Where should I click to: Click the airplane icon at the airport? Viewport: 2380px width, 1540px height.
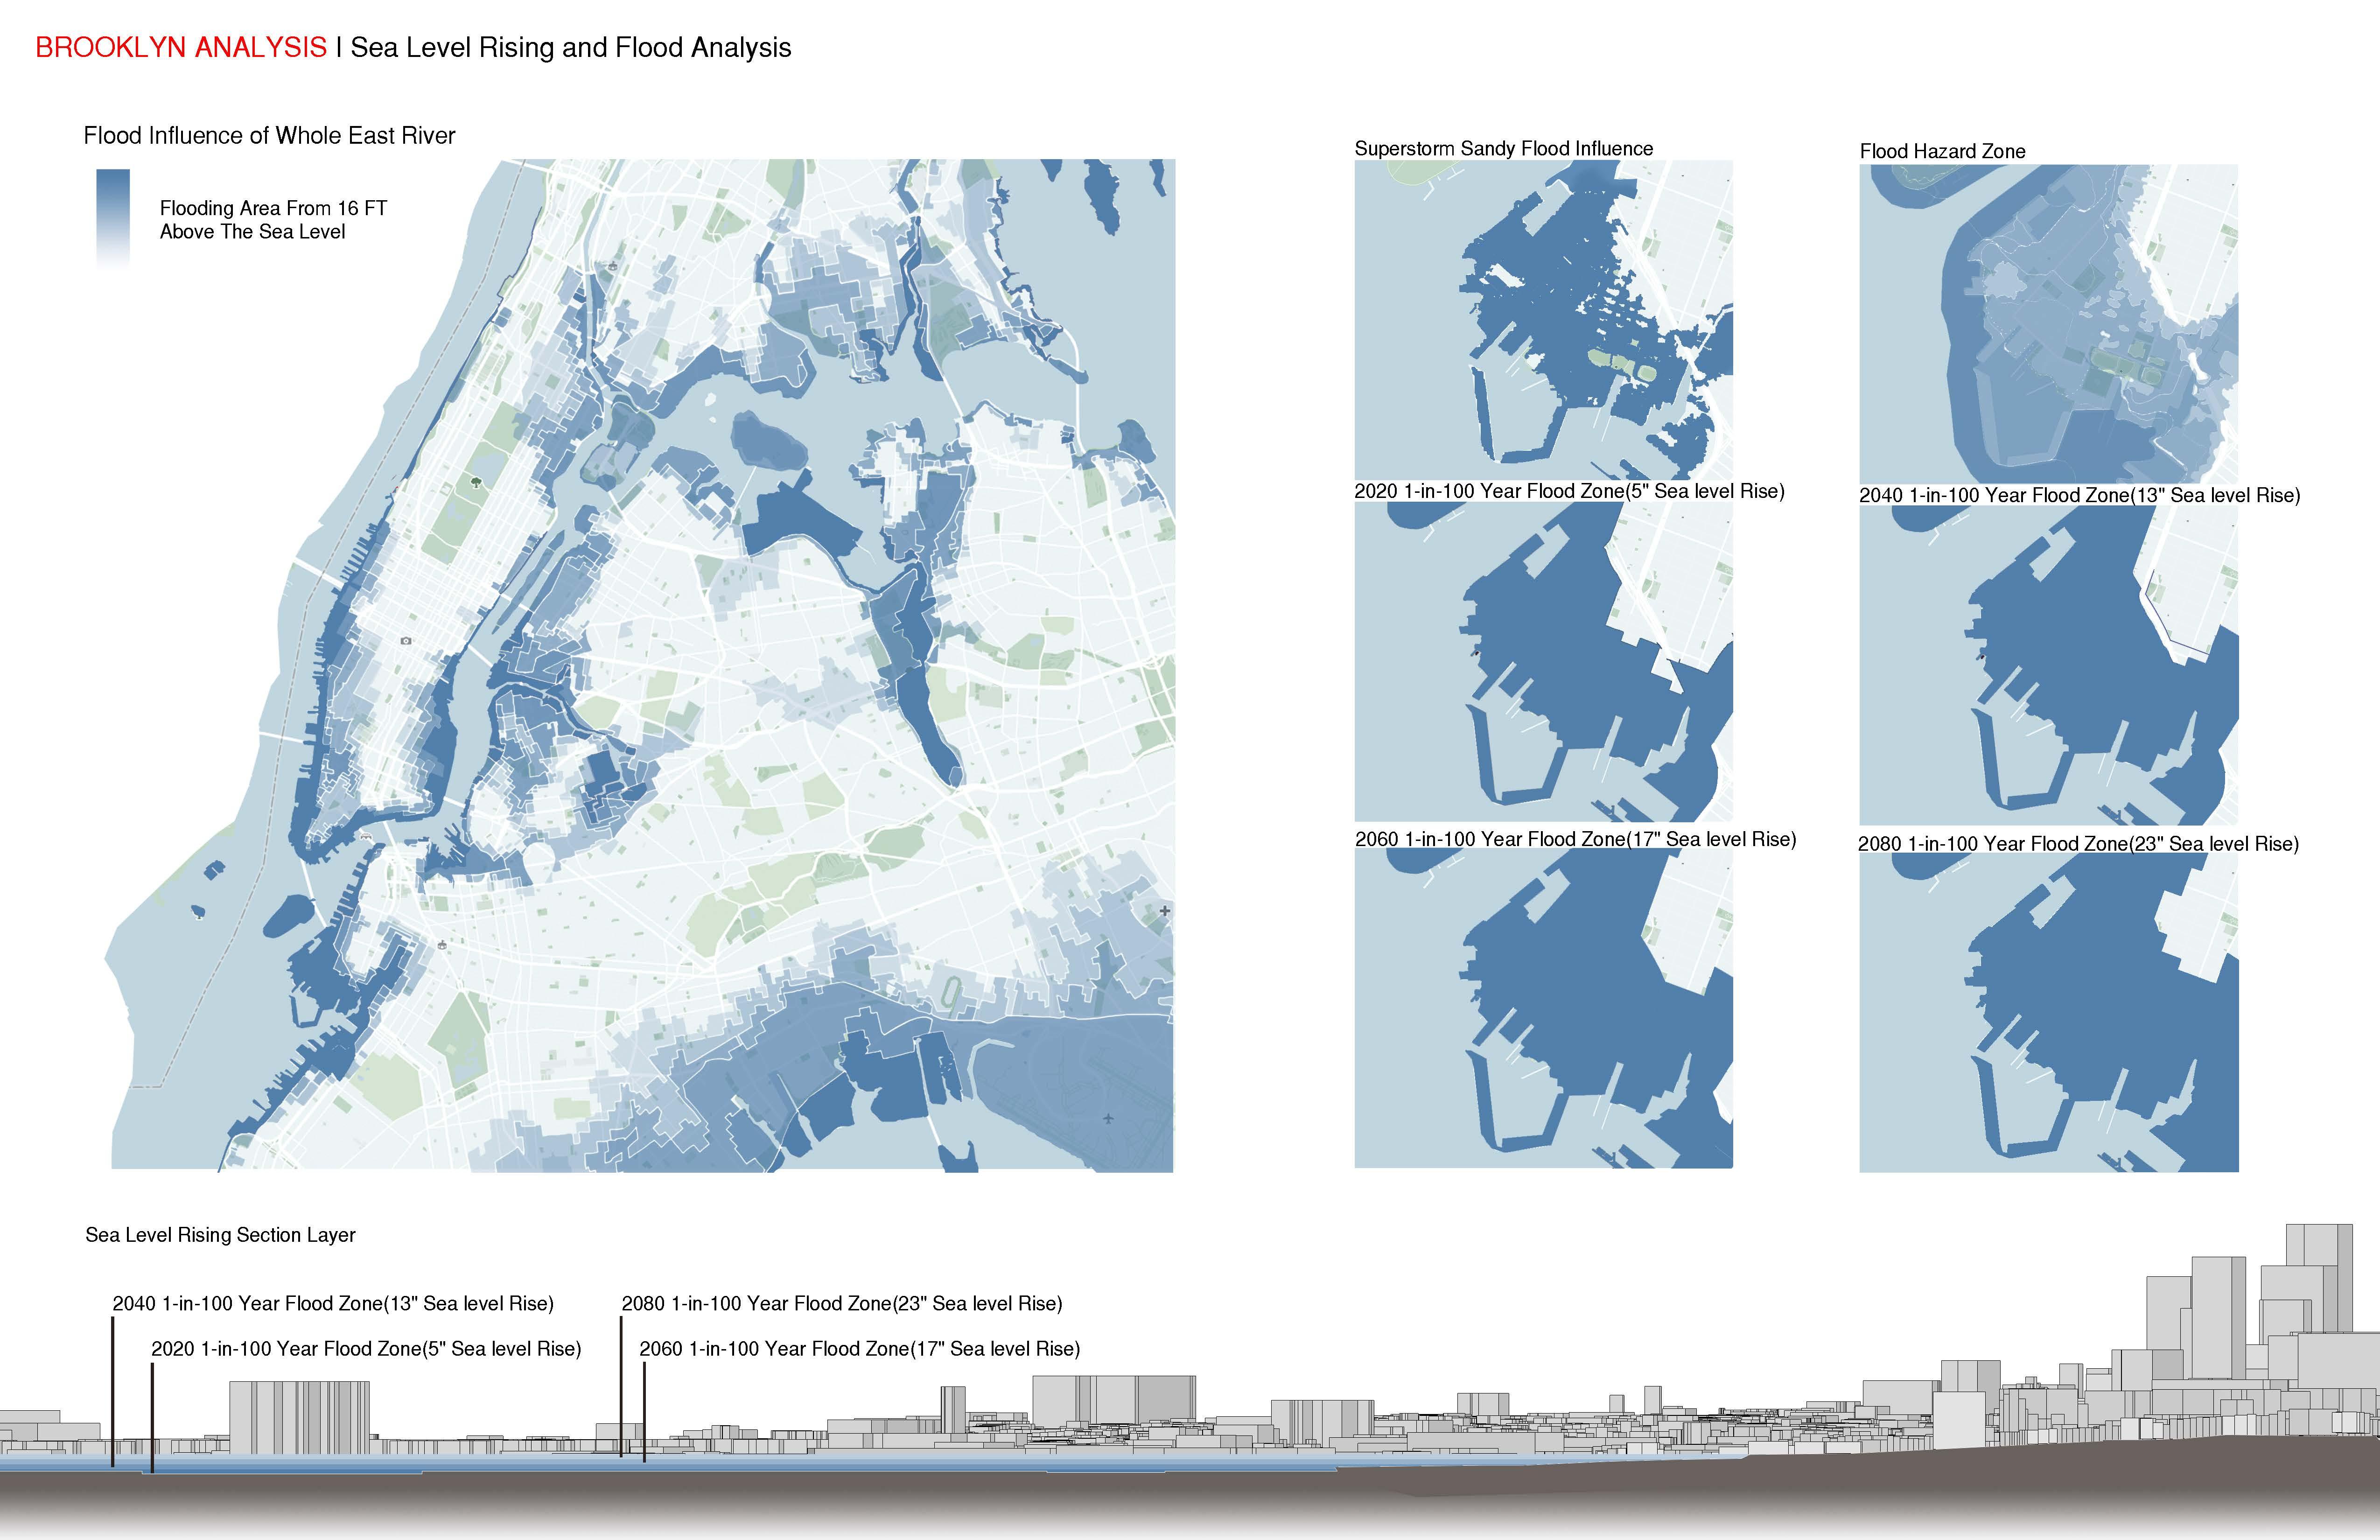(1108, 1119)
